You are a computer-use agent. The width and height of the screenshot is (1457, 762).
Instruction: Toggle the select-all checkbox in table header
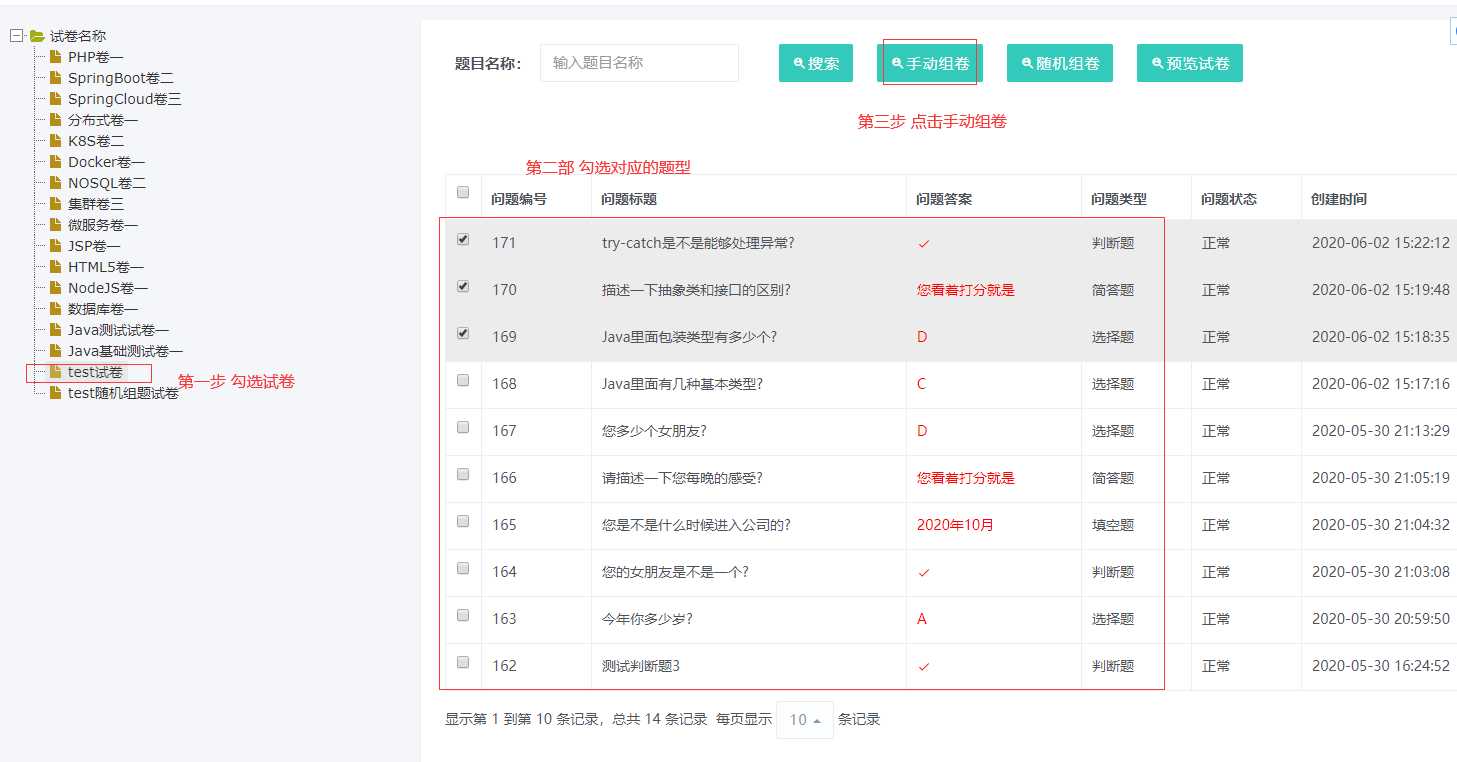tap(463, 192)
